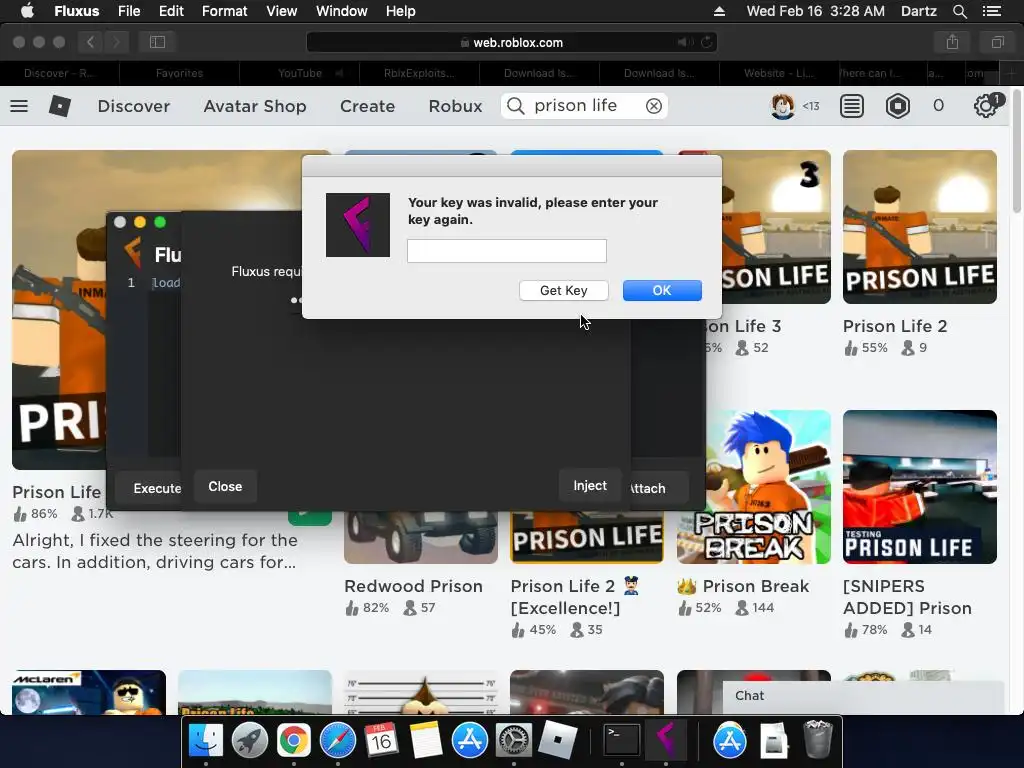Screen dimensions: 1024x768
Task: Open the Avatar Shop page
Action: pyautogui.click(x=255, y=106)
